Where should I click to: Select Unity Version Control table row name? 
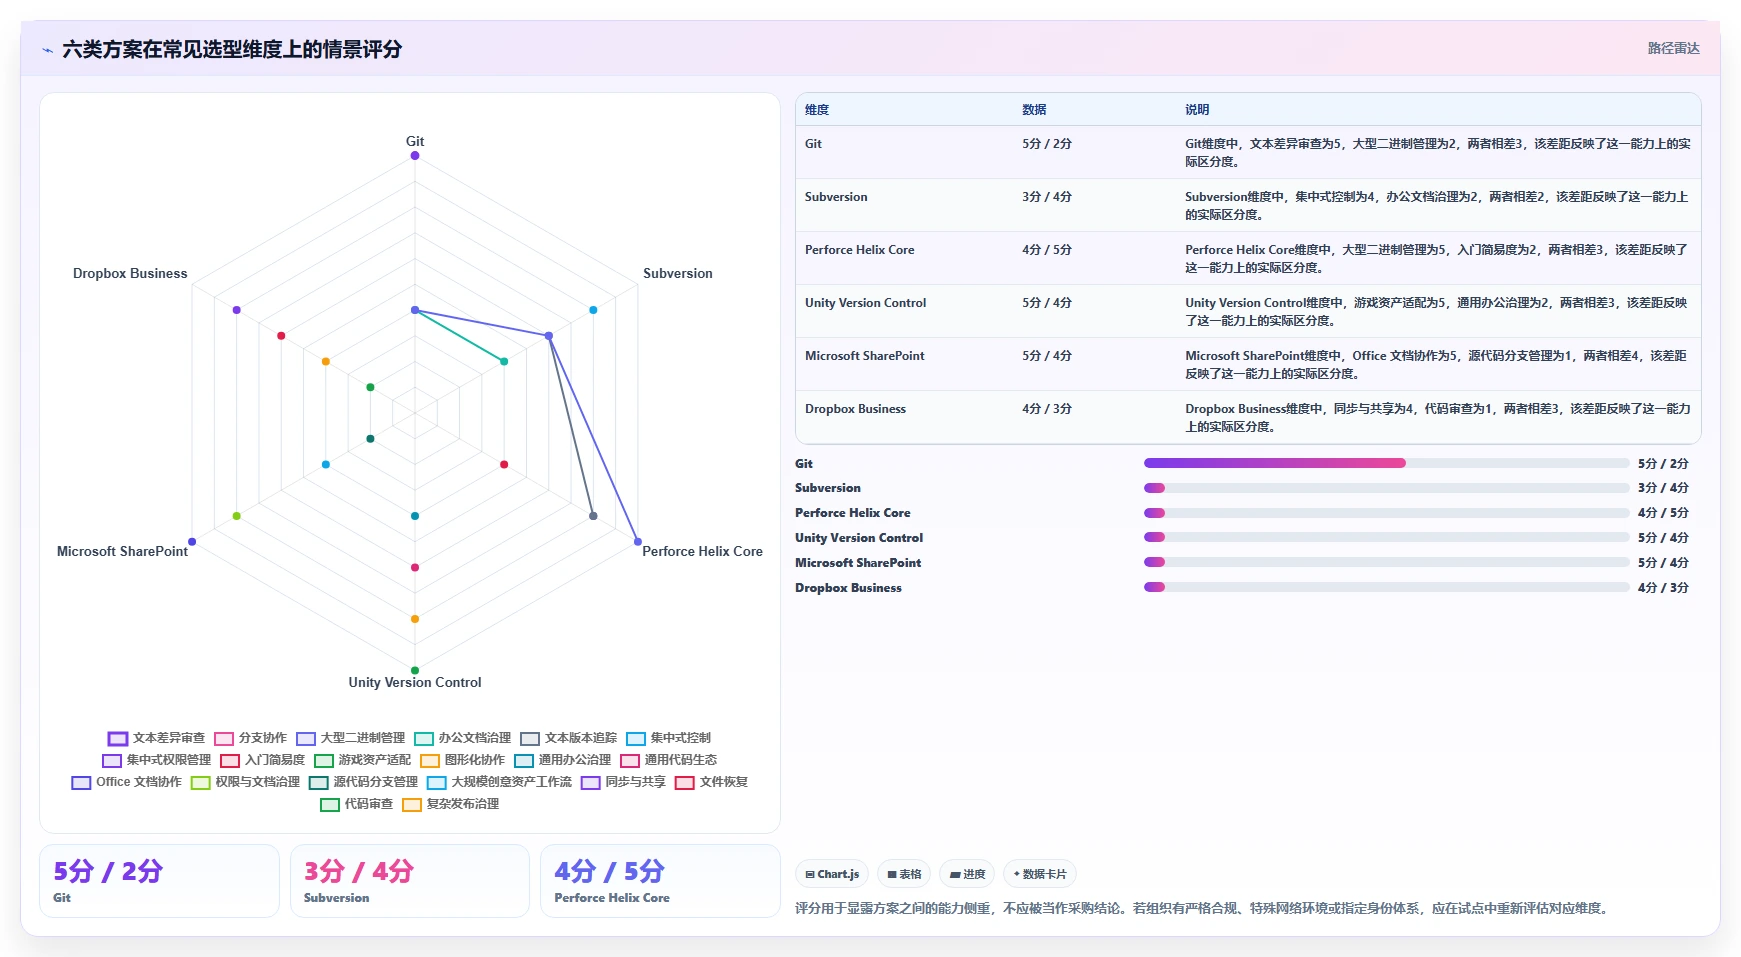[865, 303]
